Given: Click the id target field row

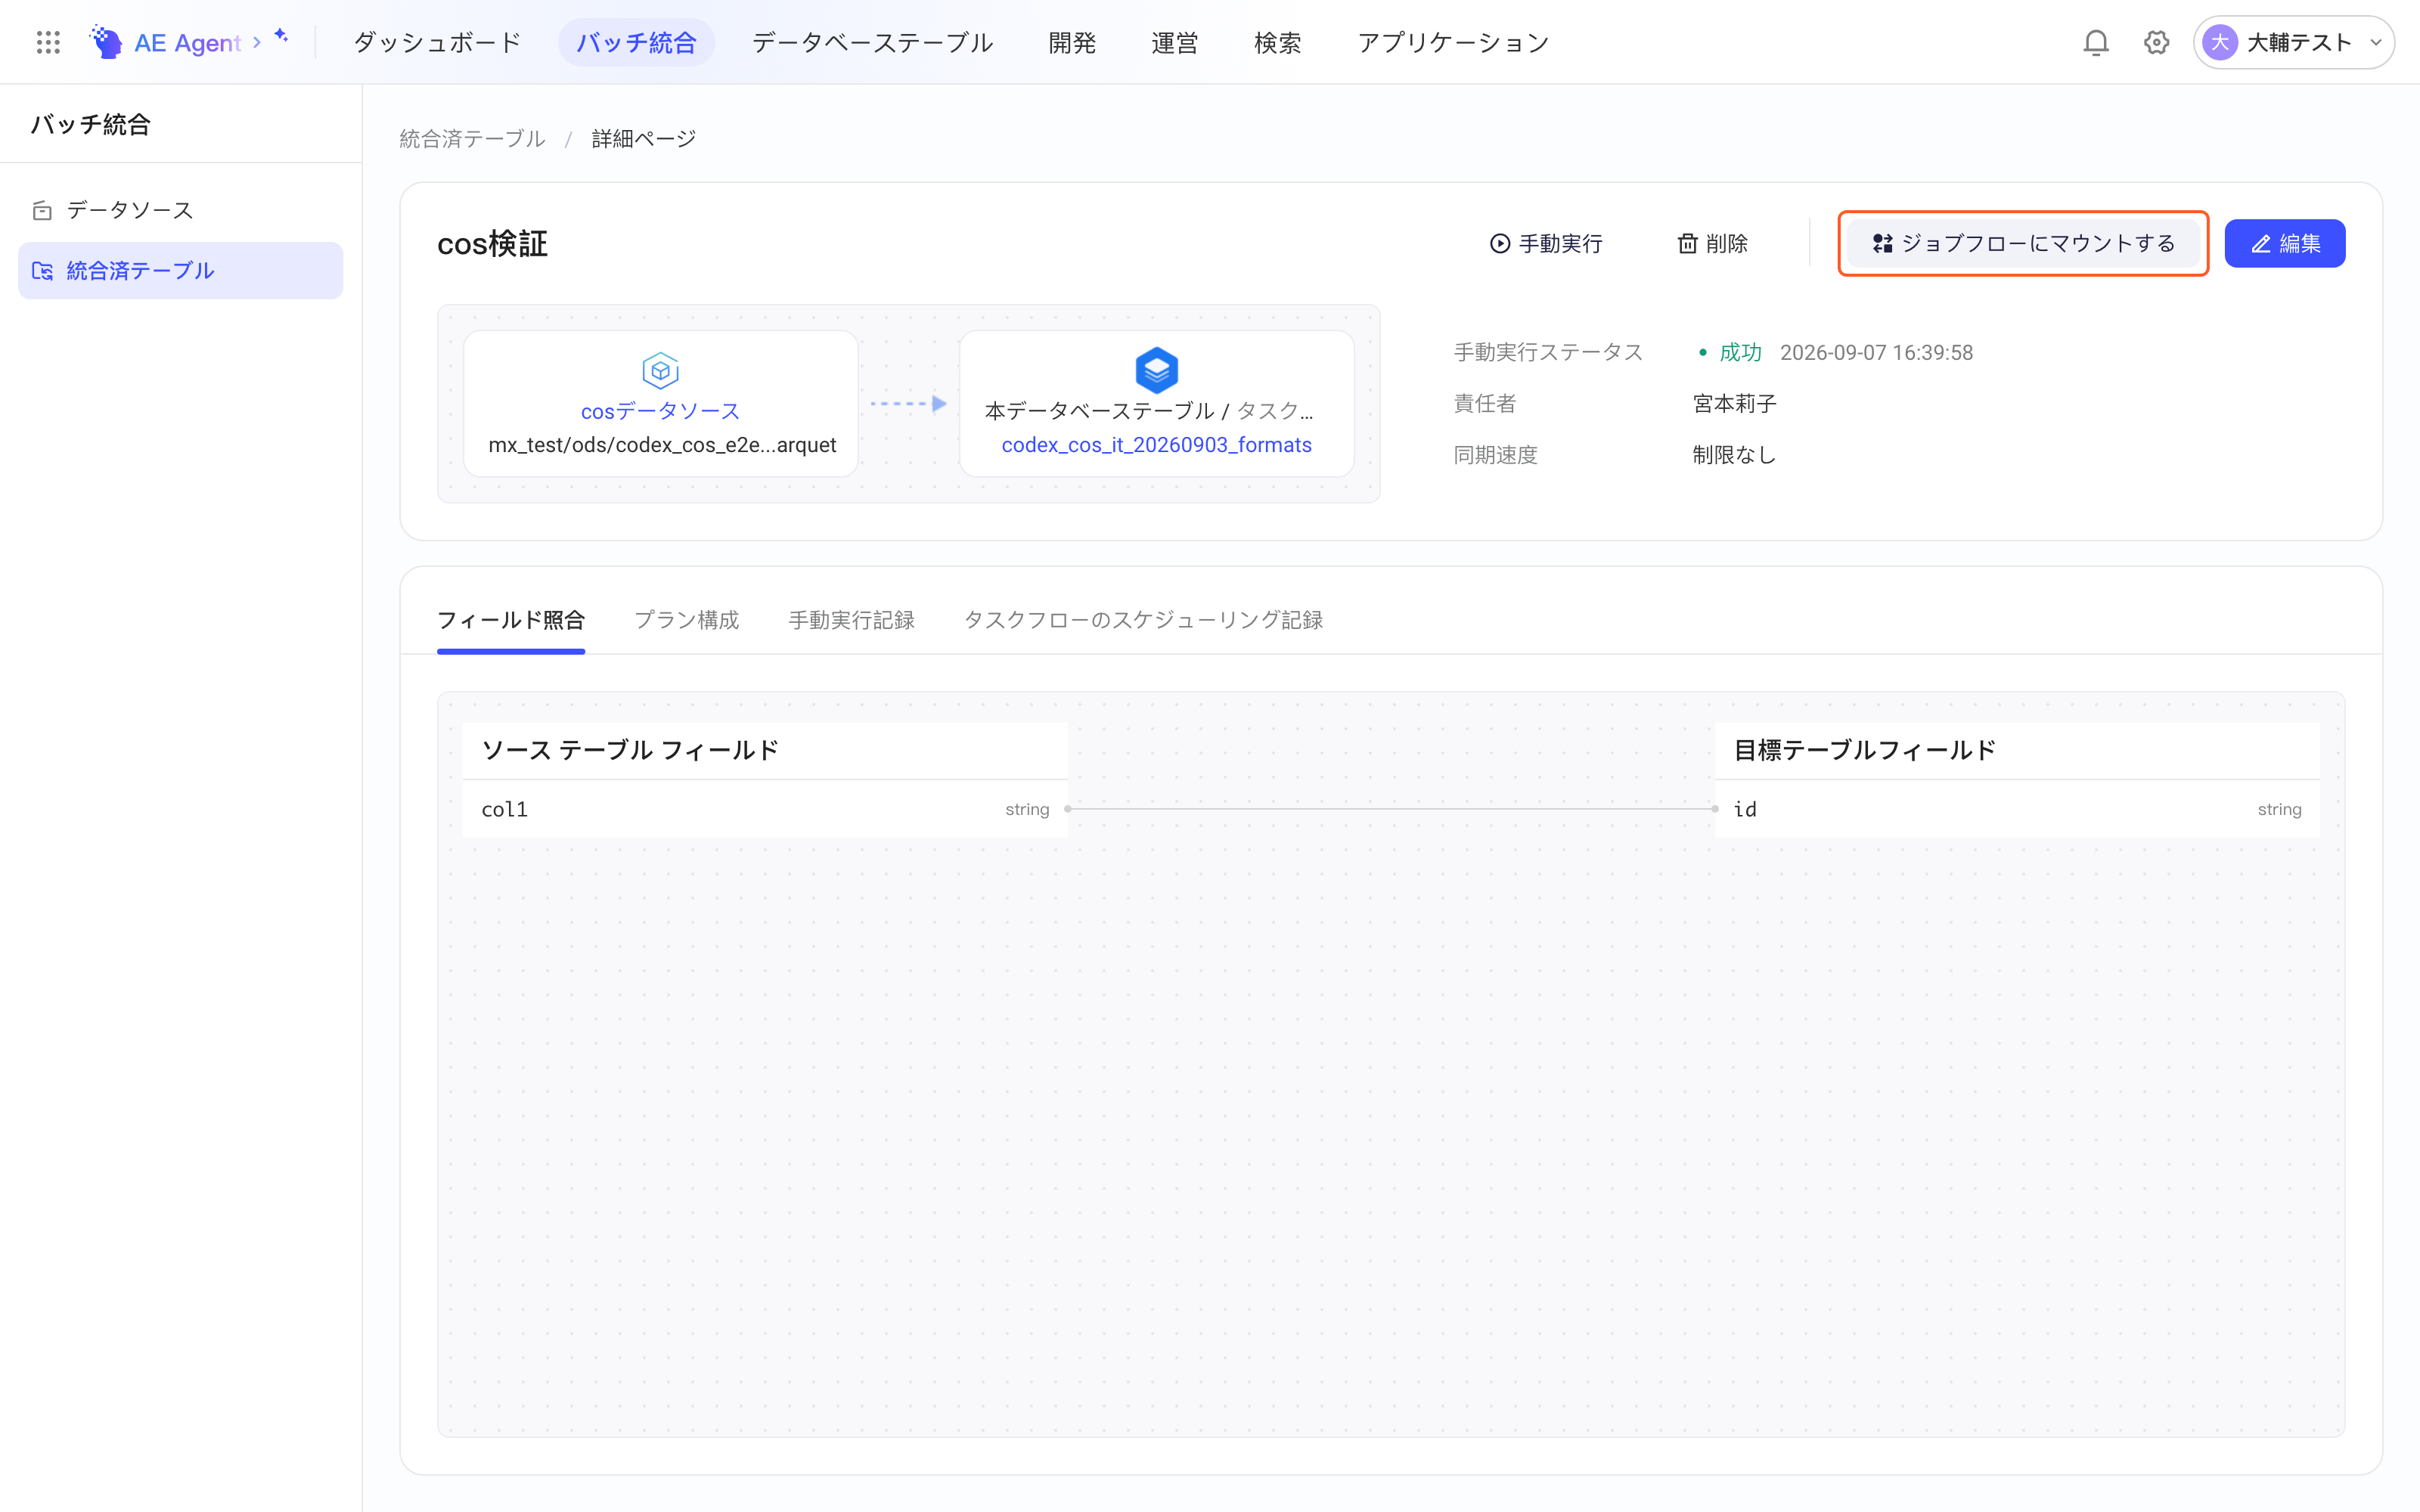Looking at the screenshot, I should 2017,809.
